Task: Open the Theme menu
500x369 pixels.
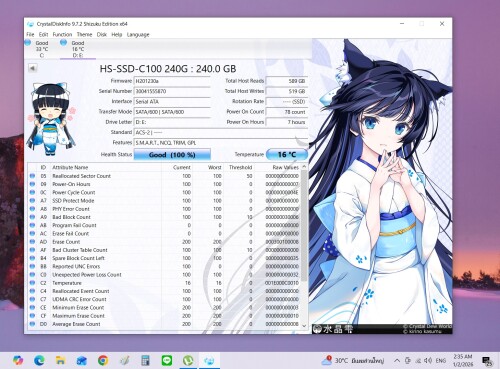Action: pyautogui.click(x=84, y=34)
